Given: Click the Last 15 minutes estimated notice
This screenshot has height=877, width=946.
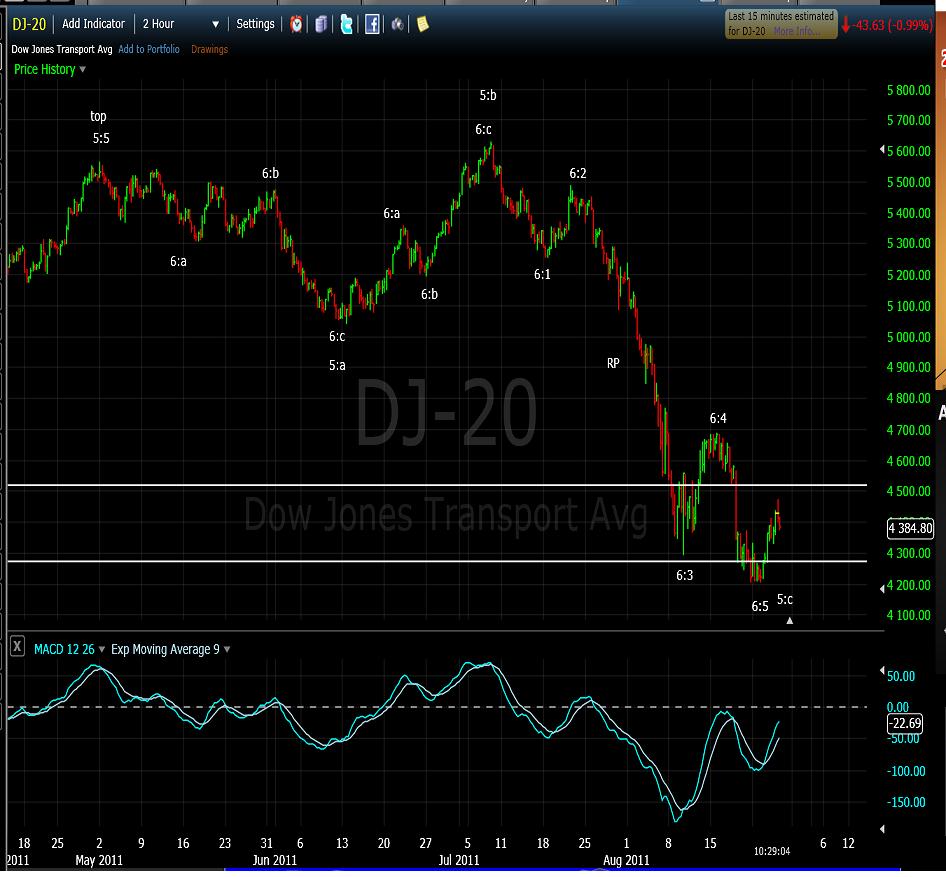Looking at the screenshot, I should click(x=781, y=24).
